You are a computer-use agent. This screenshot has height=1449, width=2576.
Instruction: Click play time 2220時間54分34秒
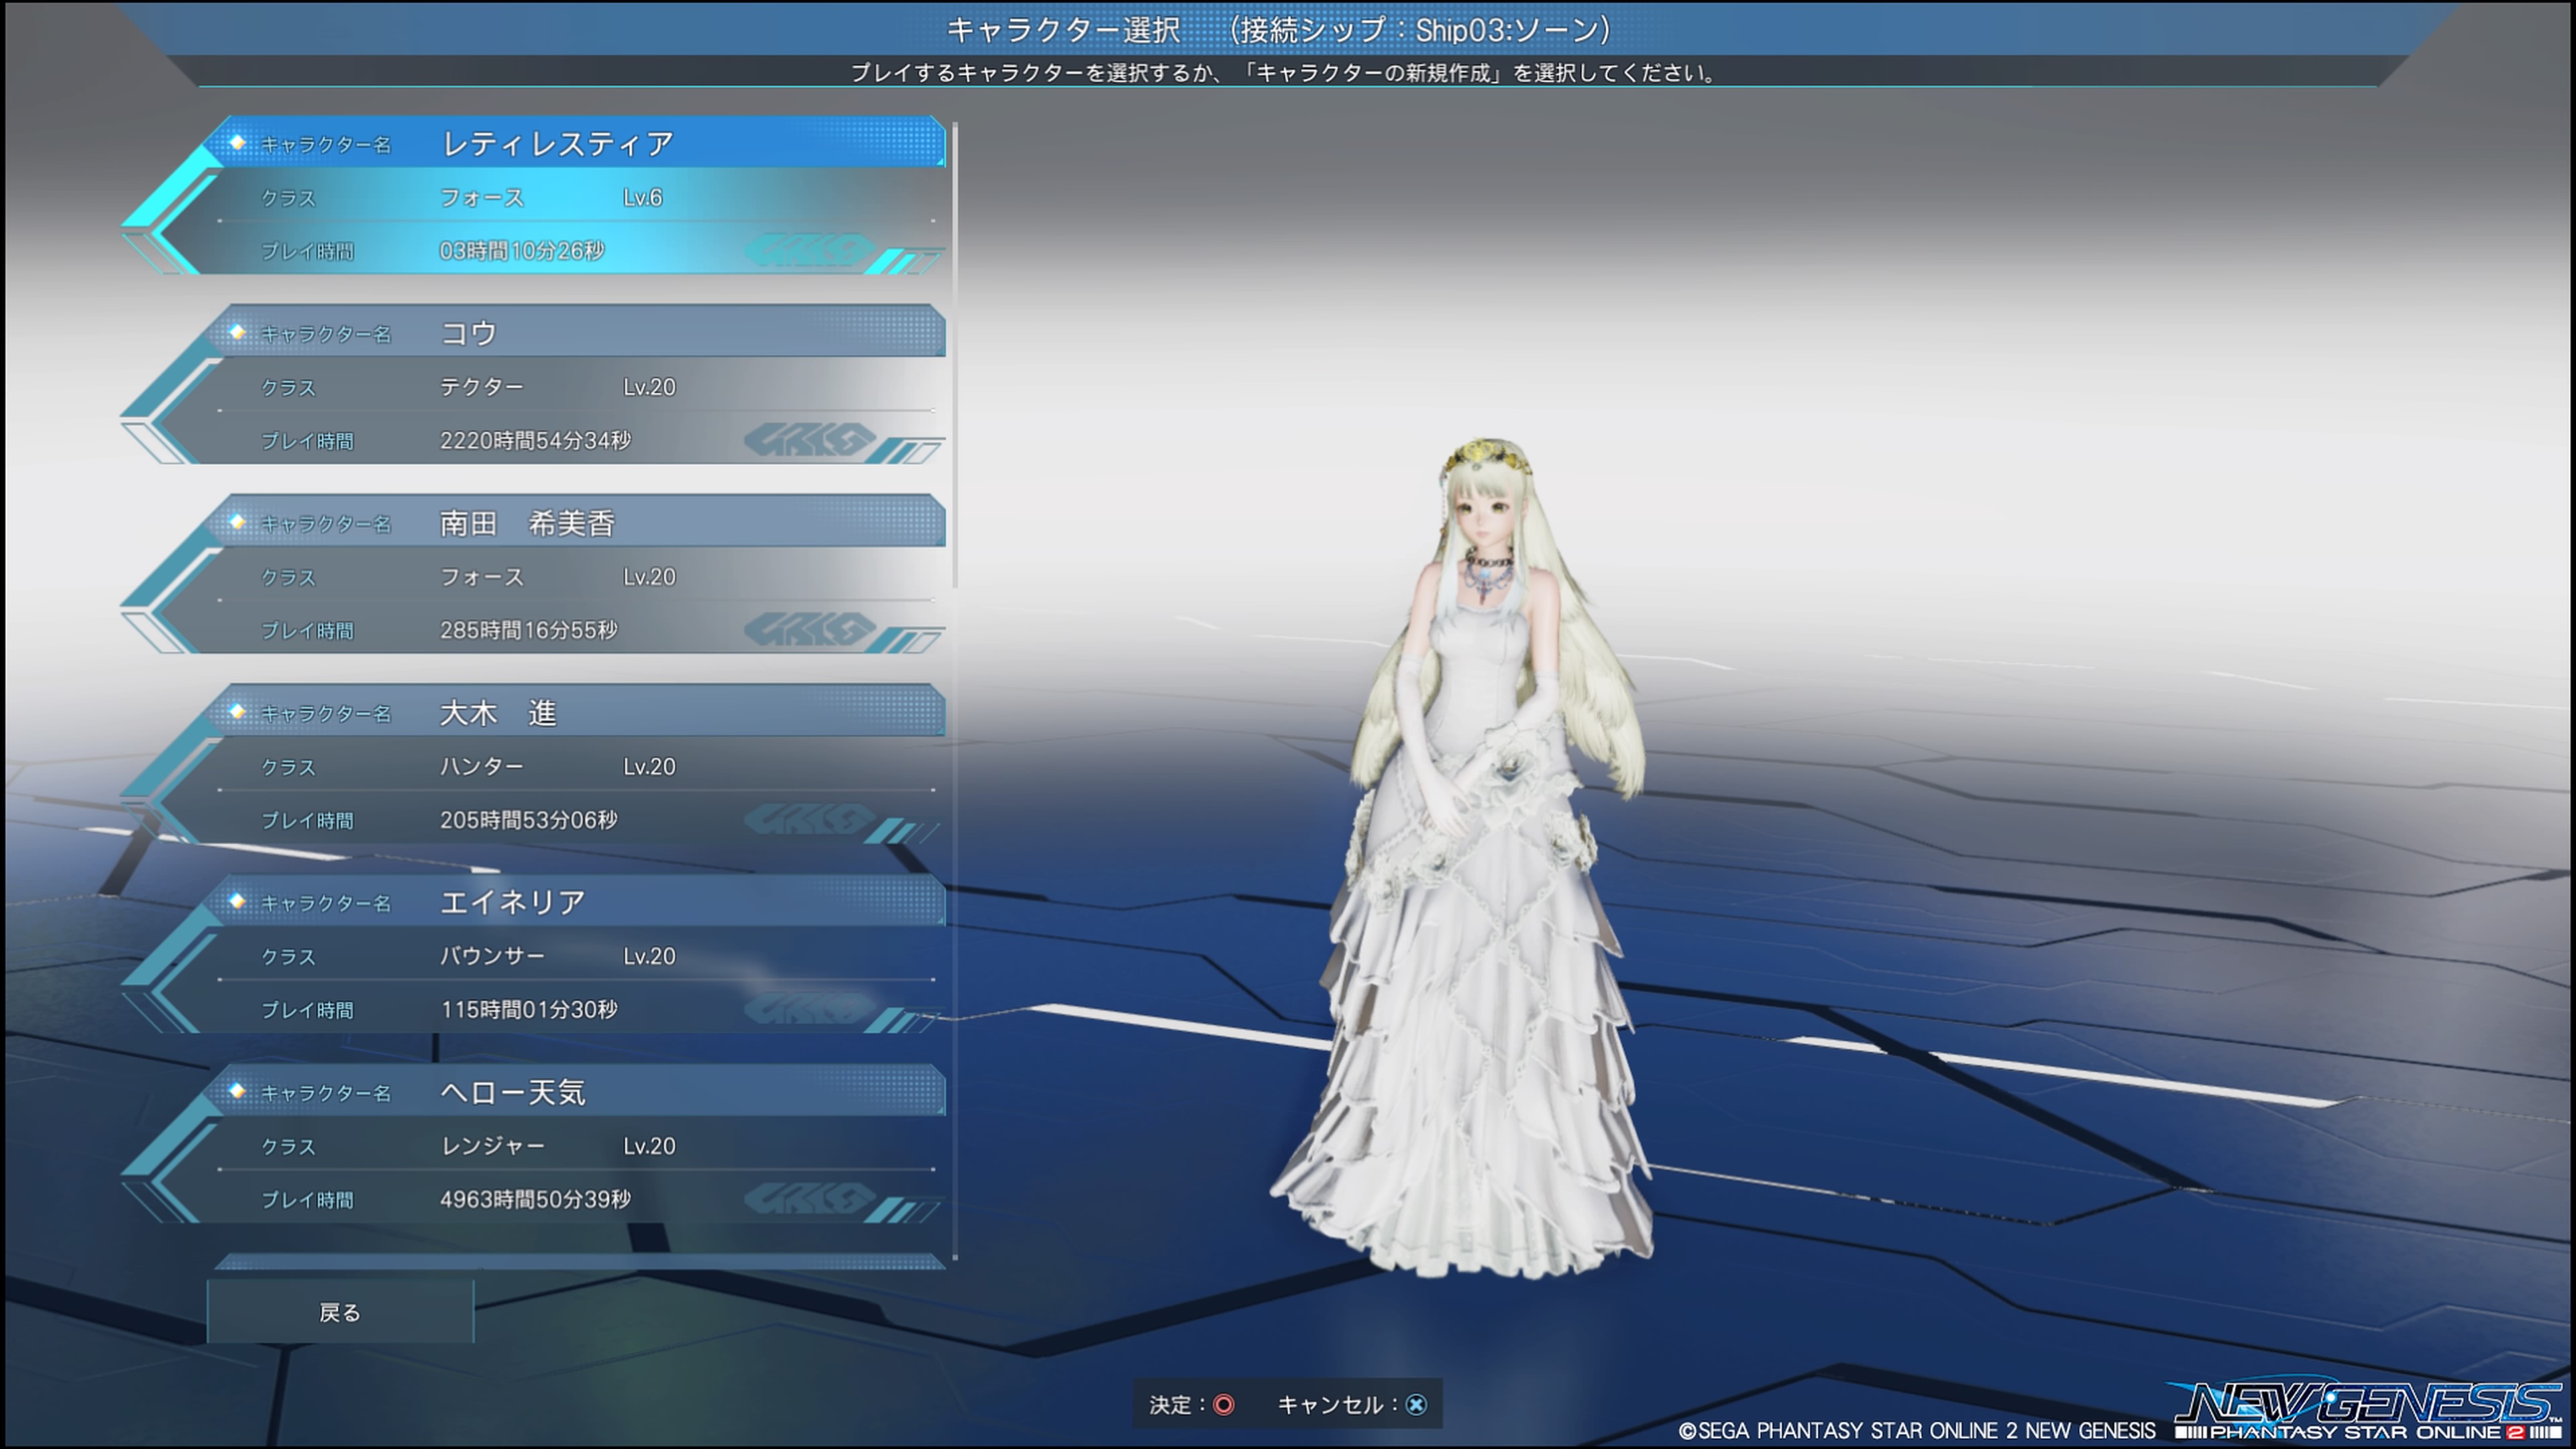(535, 440)
